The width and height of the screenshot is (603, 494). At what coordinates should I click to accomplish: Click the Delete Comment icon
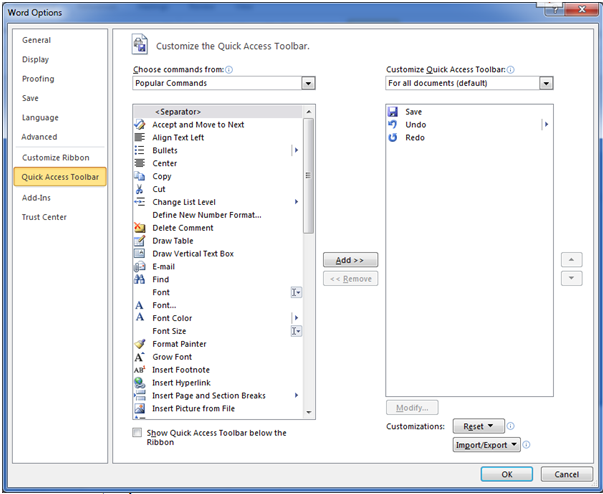[x=140, y=228]
